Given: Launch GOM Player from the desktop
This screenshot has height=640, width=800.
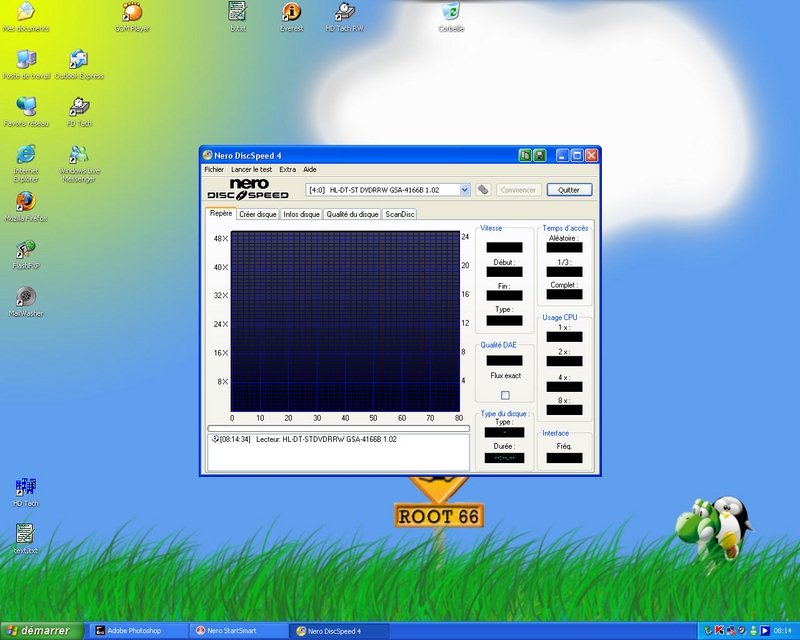Looking at the screenshot, I should pos(132,16).
